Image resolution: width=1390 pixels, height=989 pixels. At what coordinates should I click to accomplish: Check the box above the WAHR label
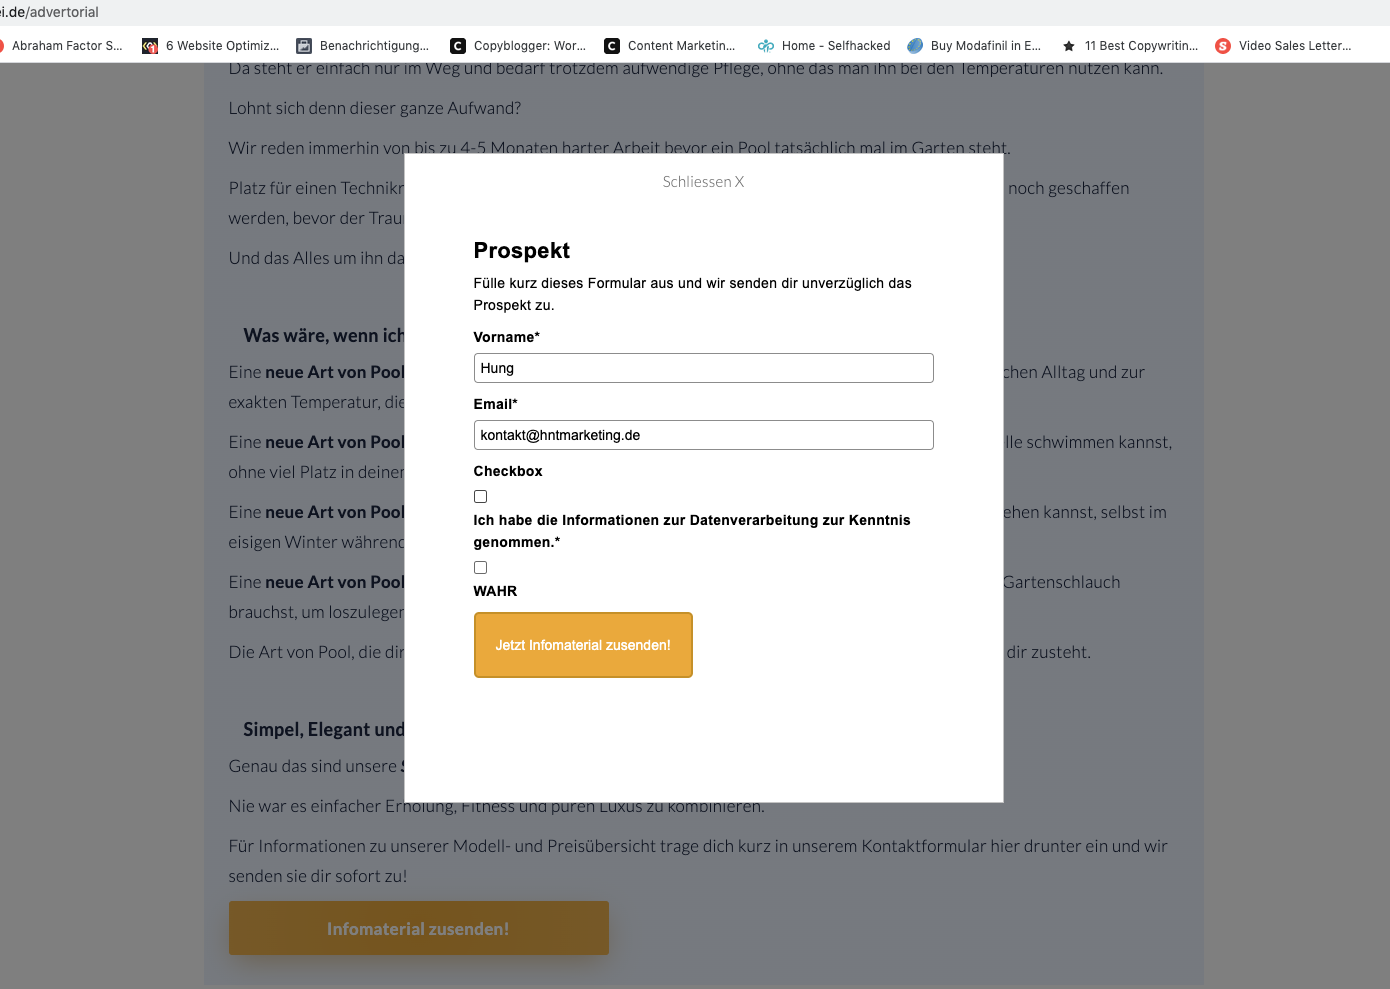click(x=480, y=567)
